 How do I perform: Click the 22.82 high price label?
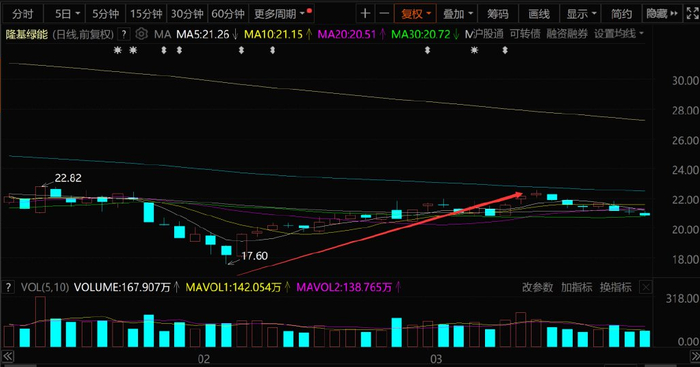(68, 178)
